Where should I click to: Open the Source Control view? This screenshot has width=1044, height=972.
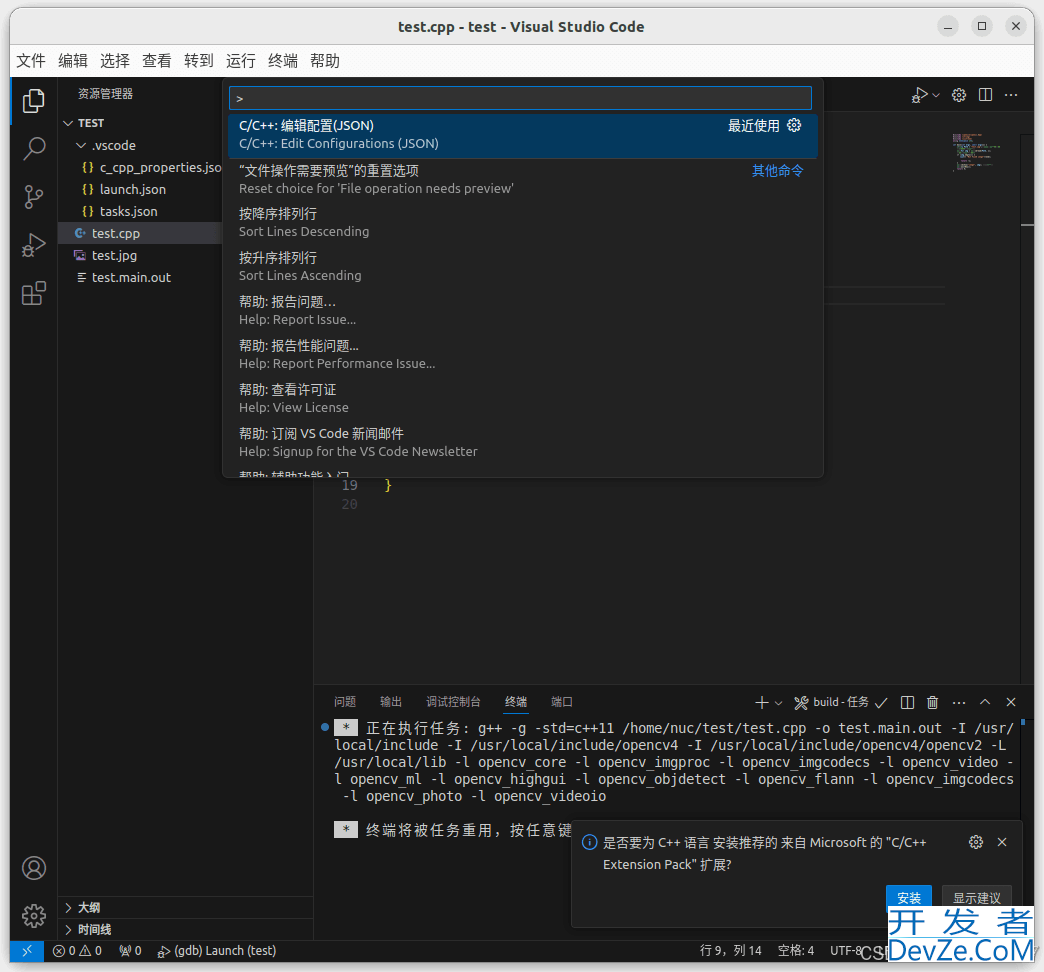point(33,197)
